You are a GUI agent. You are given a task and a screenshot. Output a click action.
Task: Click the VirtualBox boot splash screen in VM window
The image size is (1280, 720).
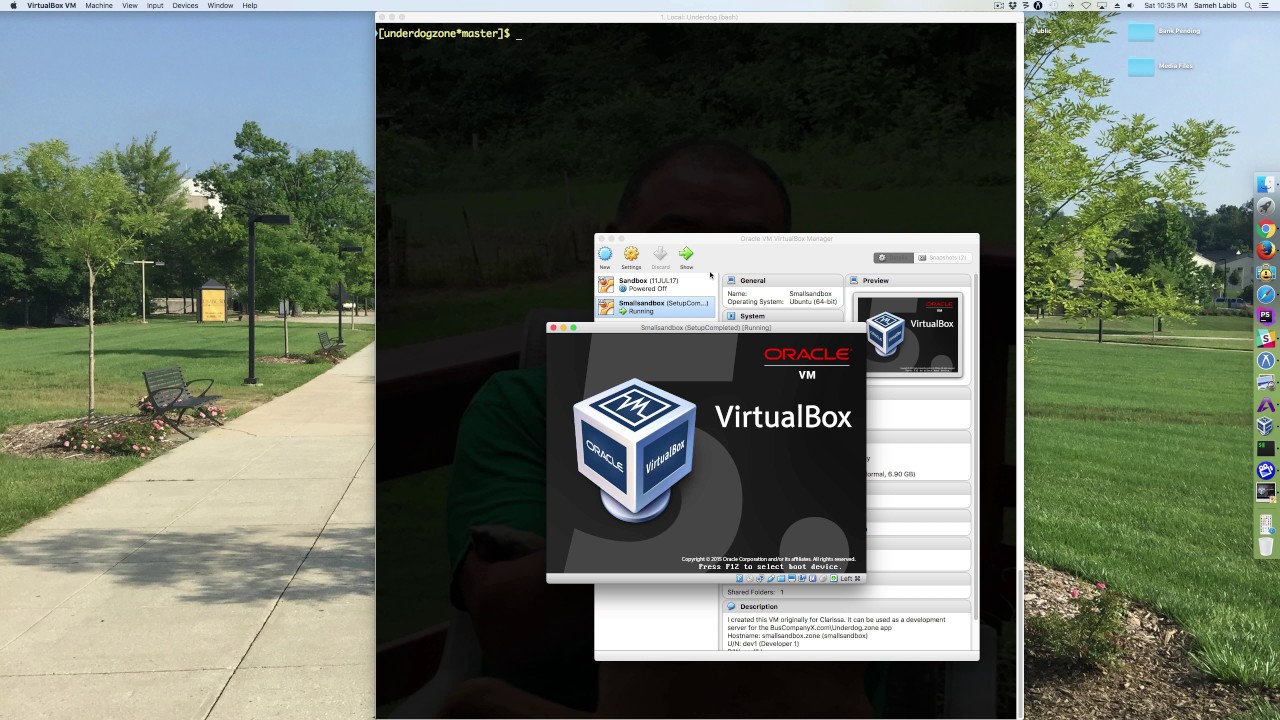pyautogui.click(x=706, y=452)
